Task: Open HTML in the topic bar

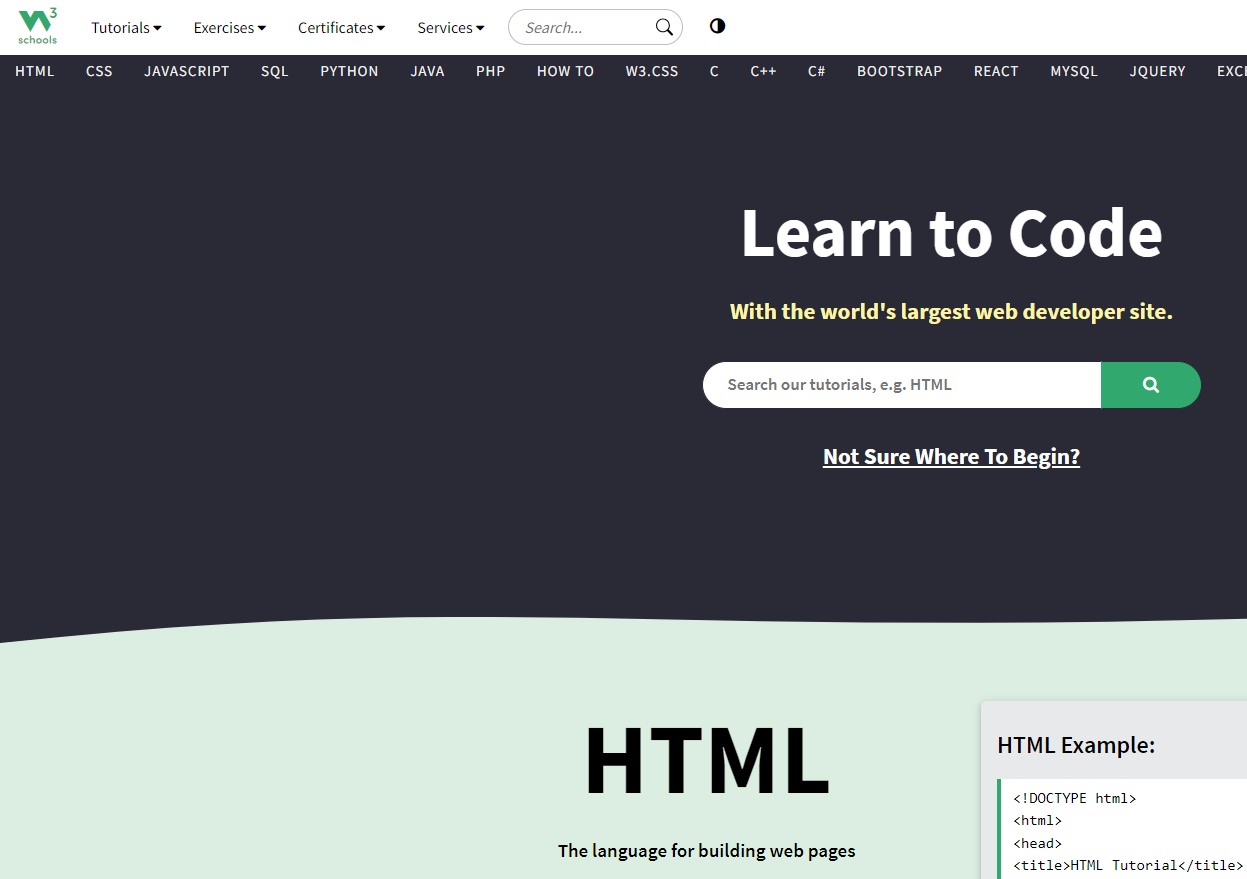Action: click(35, 71)
